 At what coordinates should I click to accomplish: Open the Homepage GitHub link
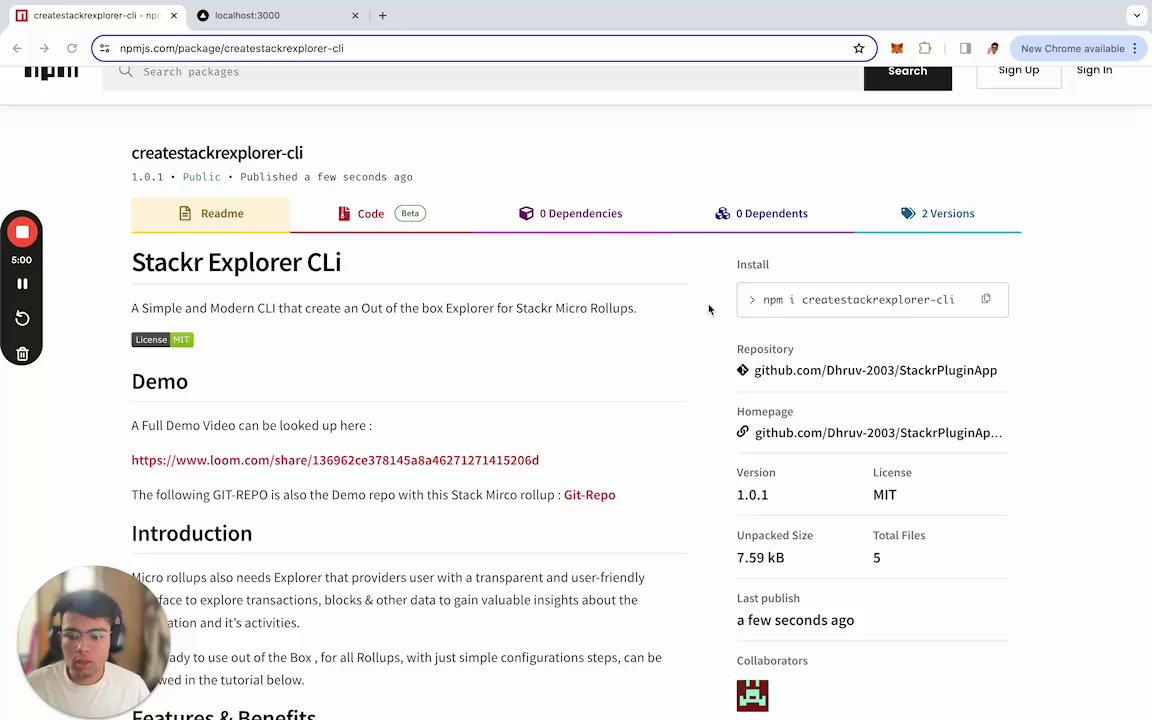tap(878, 433)
